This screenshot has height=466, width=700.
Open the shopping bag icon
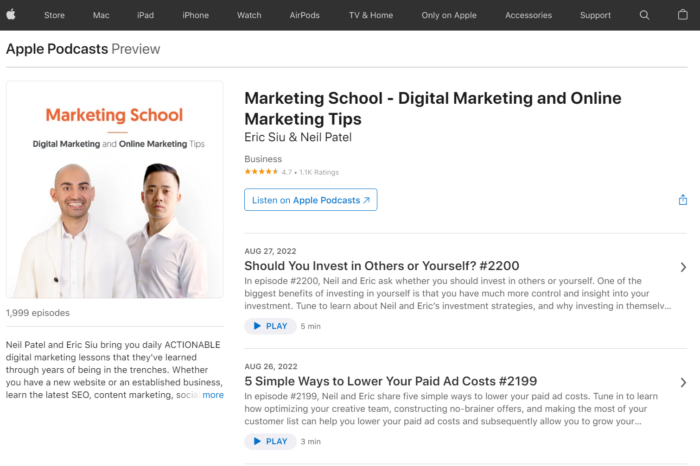coord(683,15)
